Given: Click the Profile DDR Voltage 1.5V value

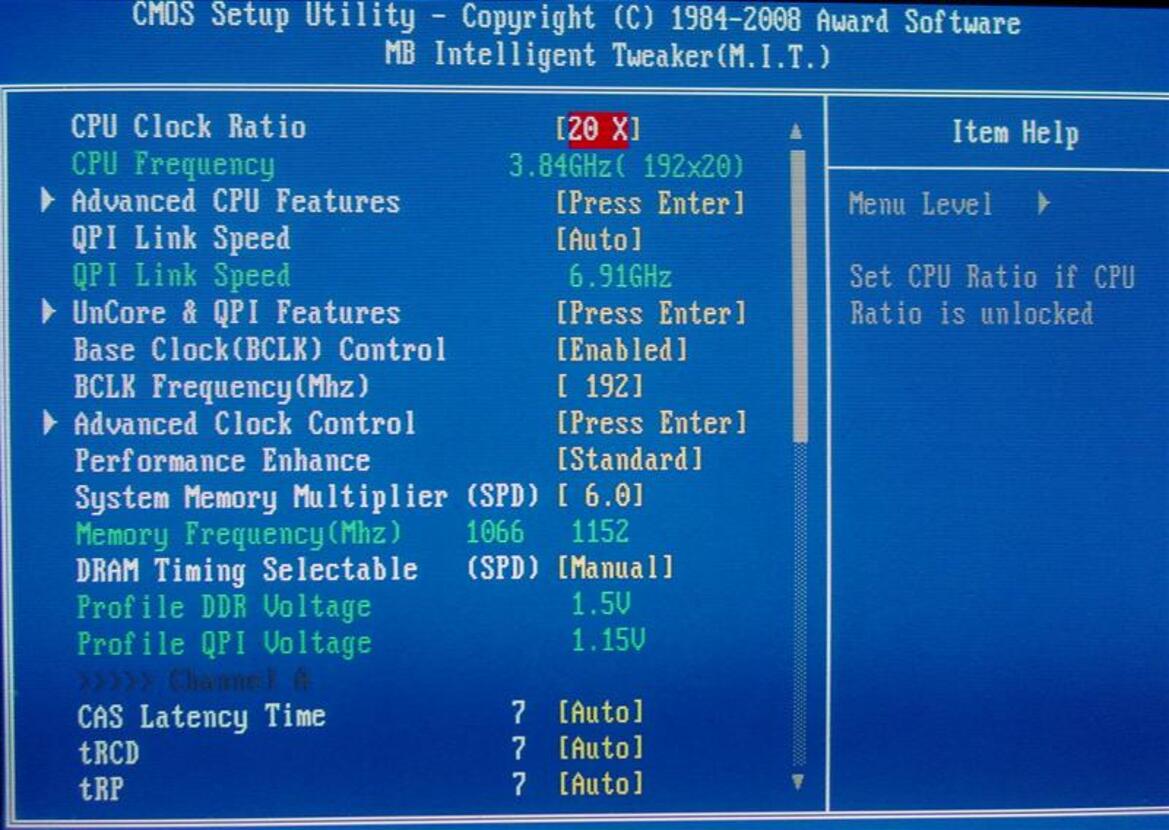Looking at the screenshot, I should (601, 603).
